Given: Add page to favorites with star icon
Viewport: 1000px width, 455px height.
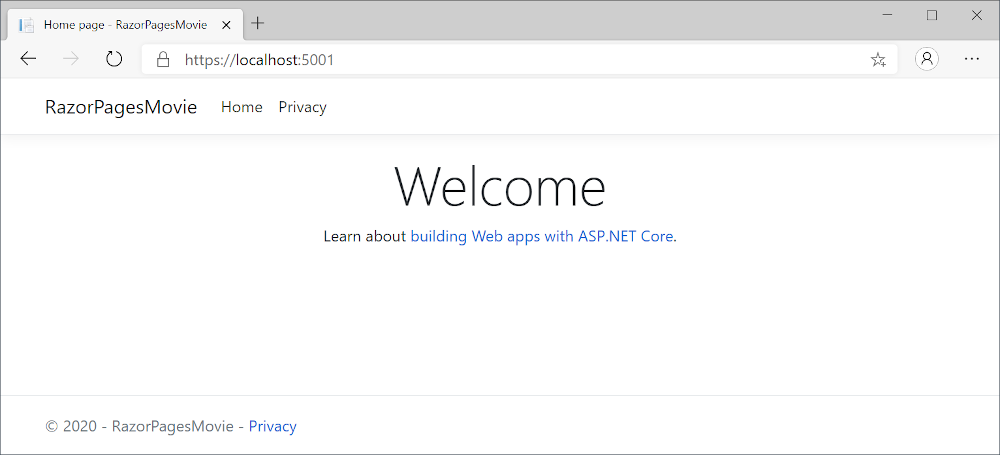Looking at the screenshot, I should pyautogui.click(x=878, y=60).
